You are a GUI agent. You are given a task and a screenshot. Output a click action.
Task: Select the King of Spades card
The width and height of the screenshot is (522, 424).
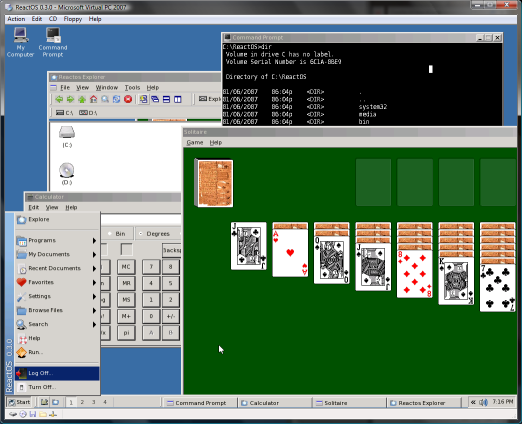coord(456,281)
